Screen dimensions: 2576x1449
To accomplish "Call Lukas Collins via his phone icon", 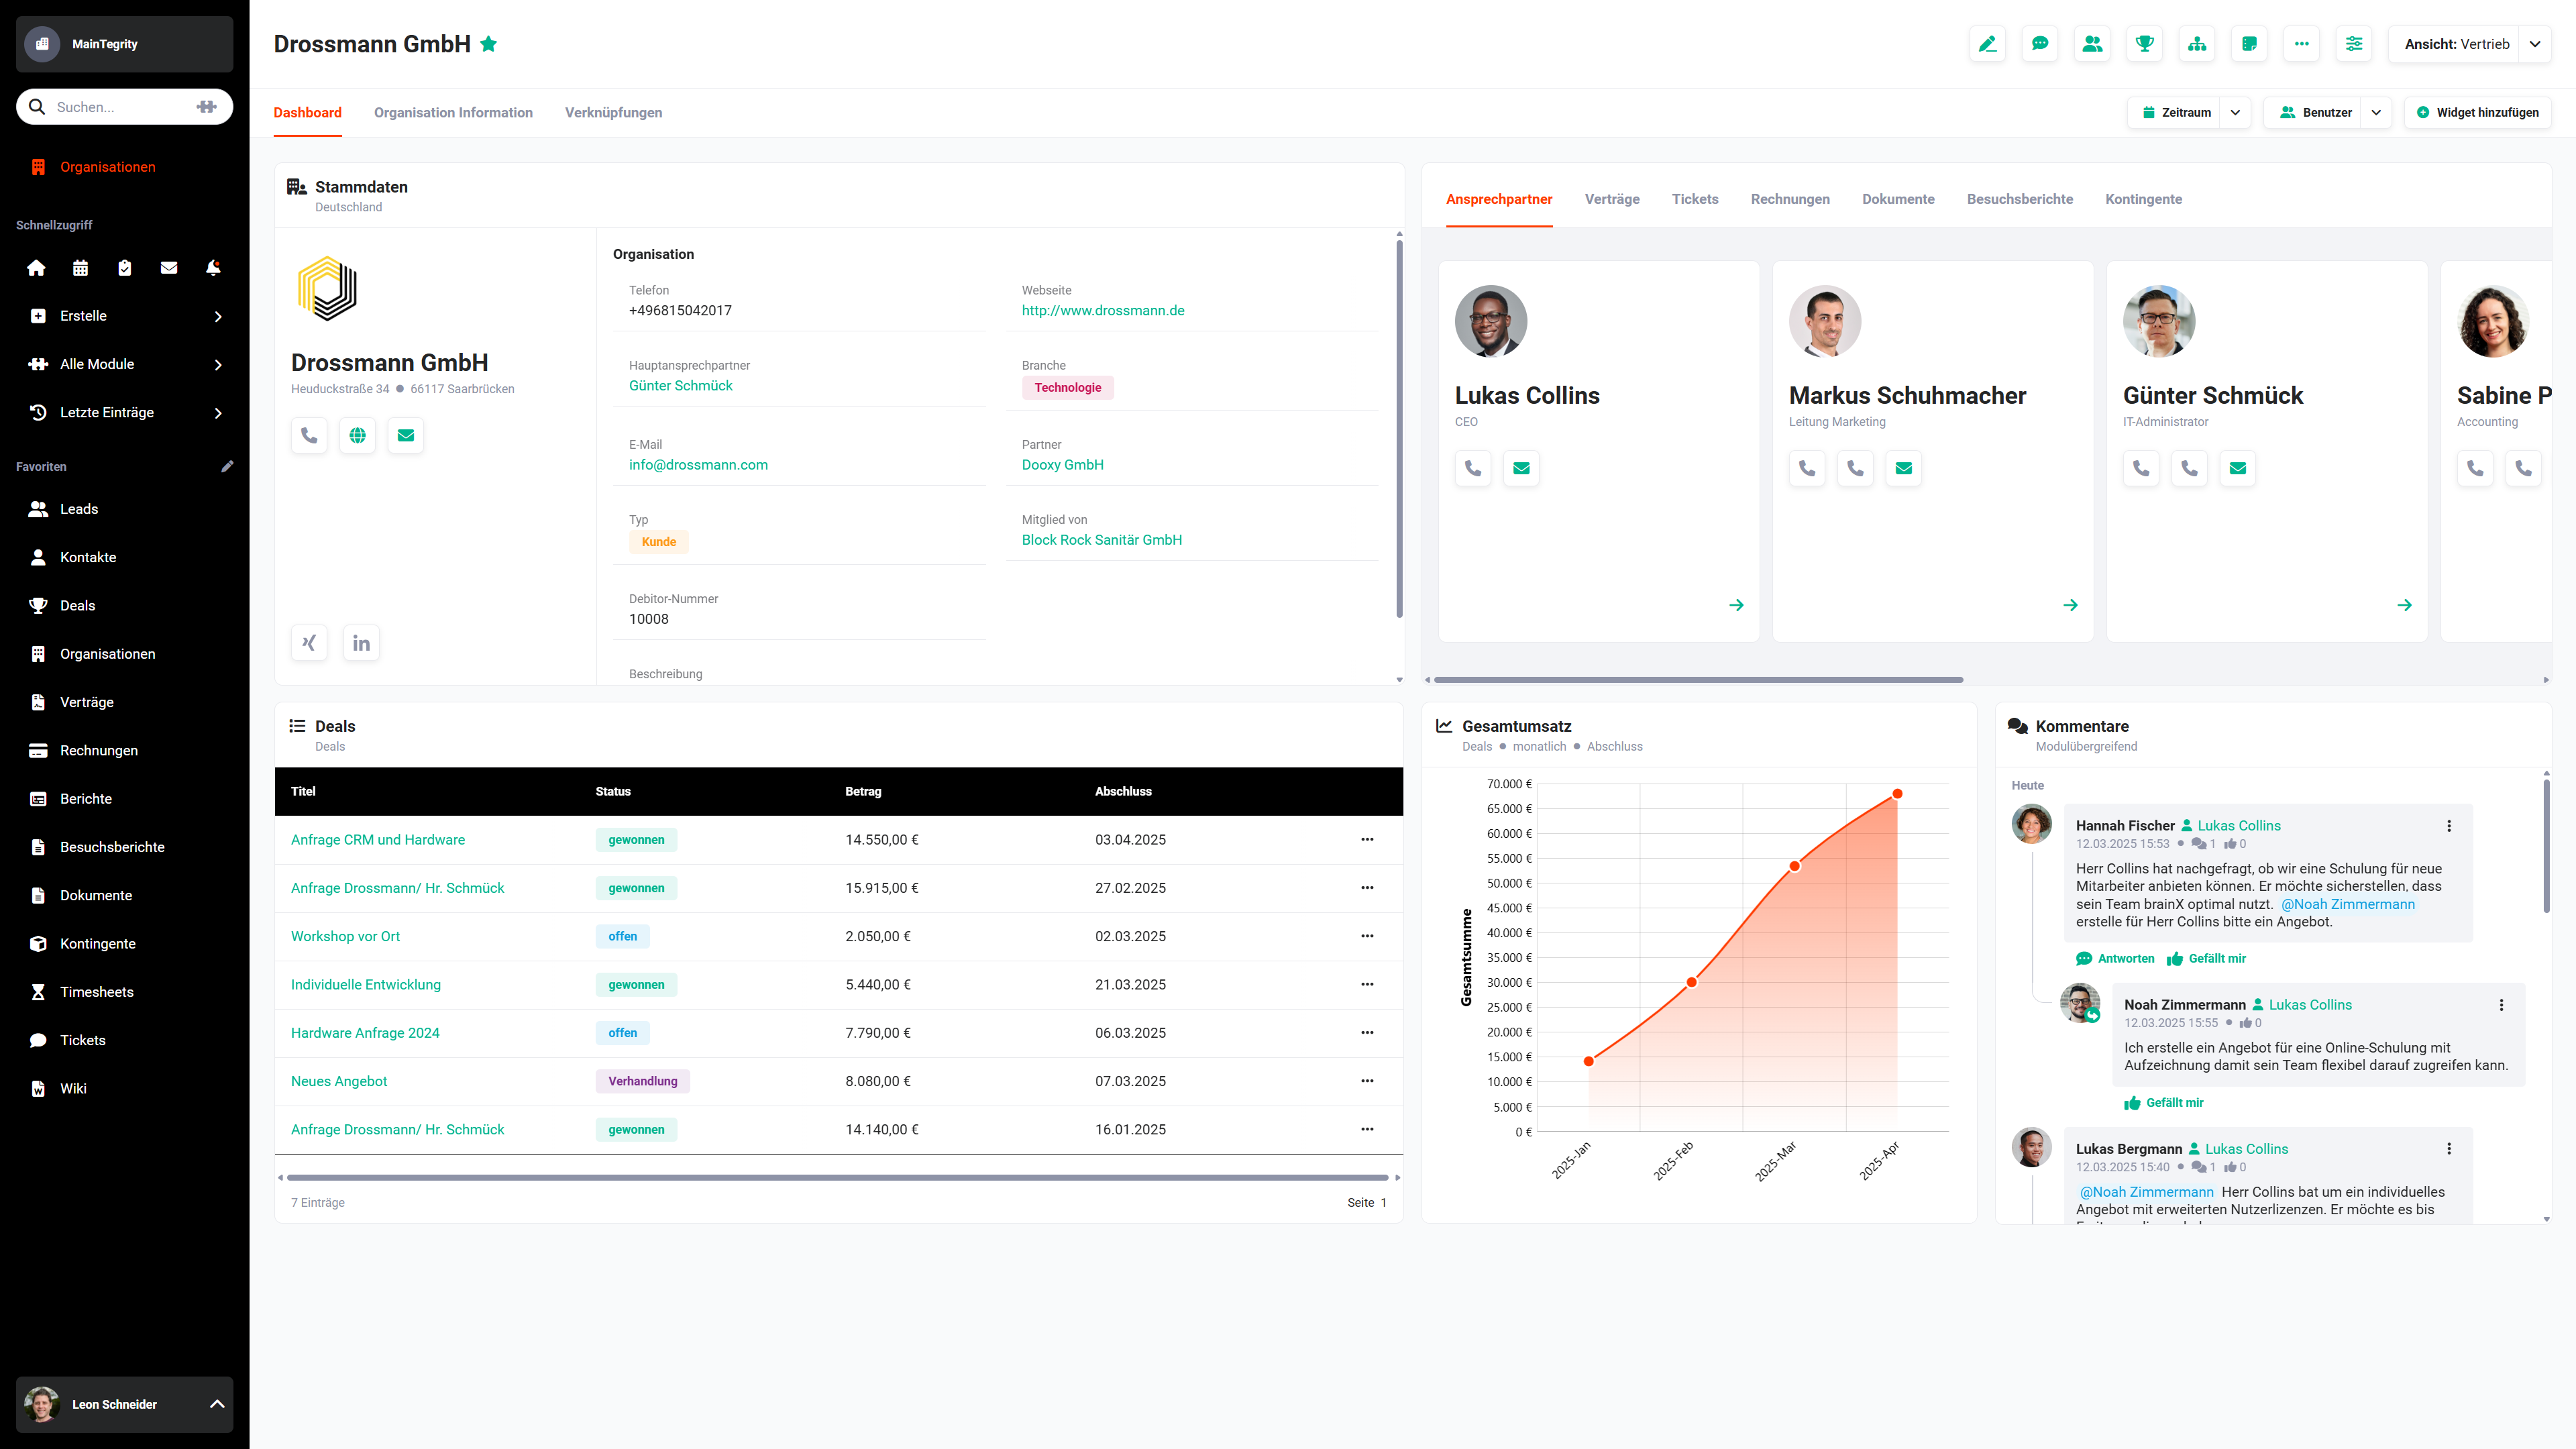I will pyautogui.click(x=1472, y=468).
